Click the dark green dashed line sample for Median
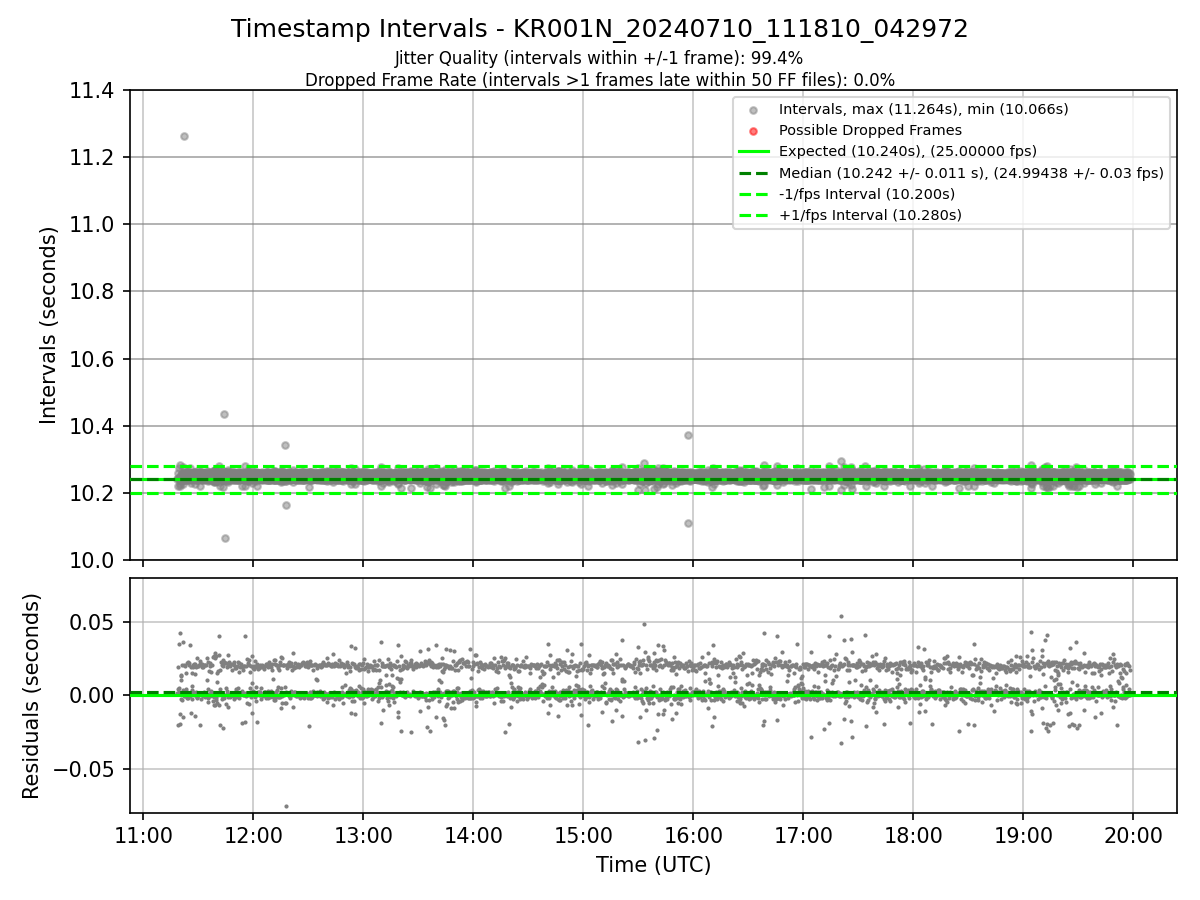The height and width of the screenshot is (900, 1200). tap(754, 173)
